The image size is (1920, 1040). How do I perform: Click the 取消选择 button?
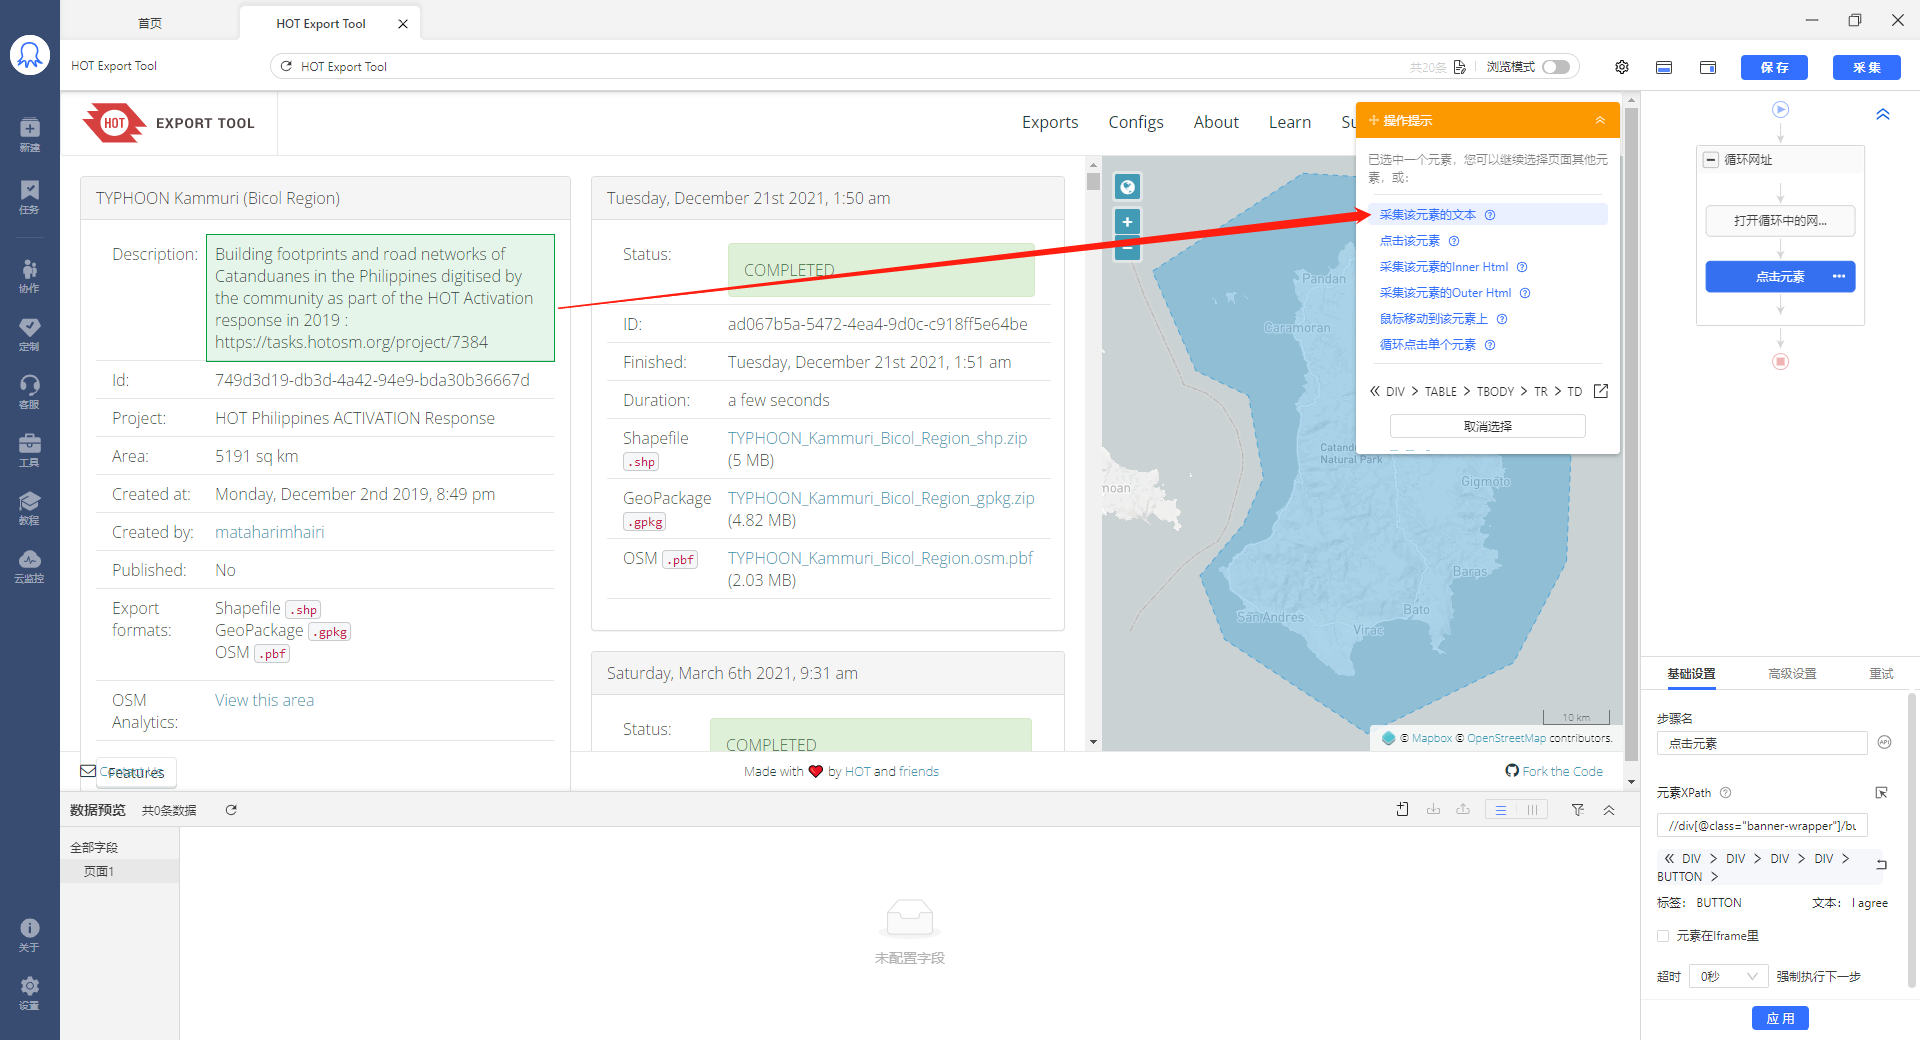(1487, 426)
